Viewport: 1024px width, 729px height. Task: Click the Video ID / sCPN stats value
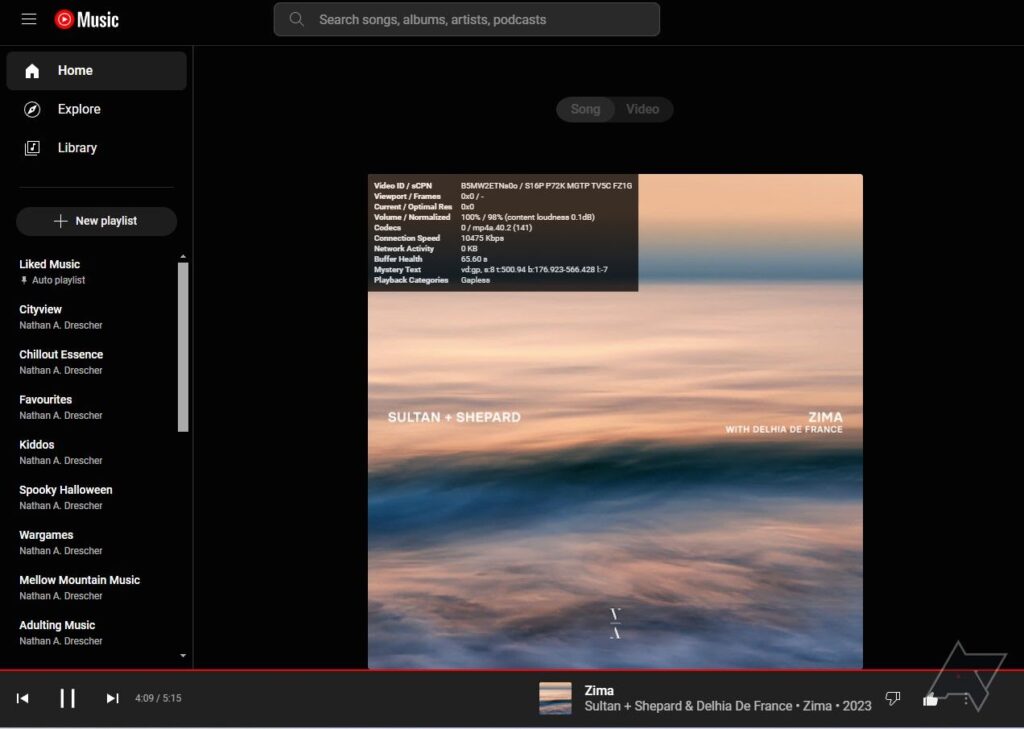click(546, 186)
